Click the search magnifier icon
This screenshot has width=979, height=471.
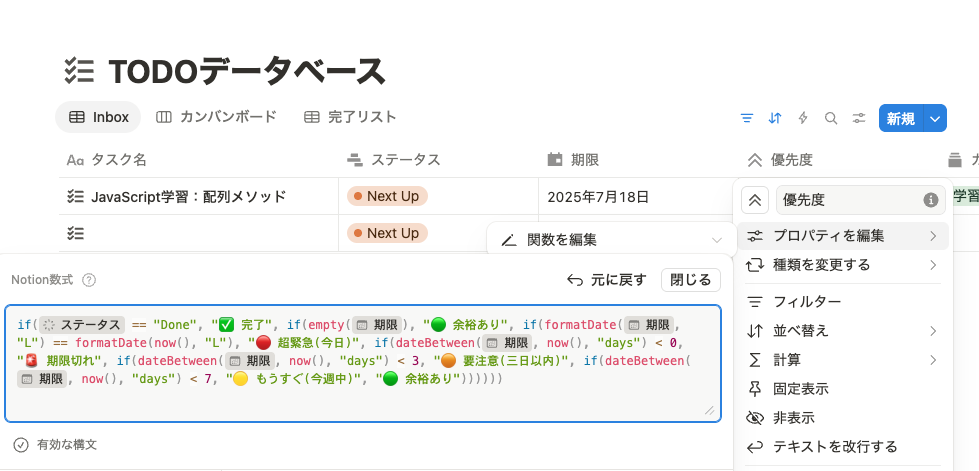(x=831, y=118)
